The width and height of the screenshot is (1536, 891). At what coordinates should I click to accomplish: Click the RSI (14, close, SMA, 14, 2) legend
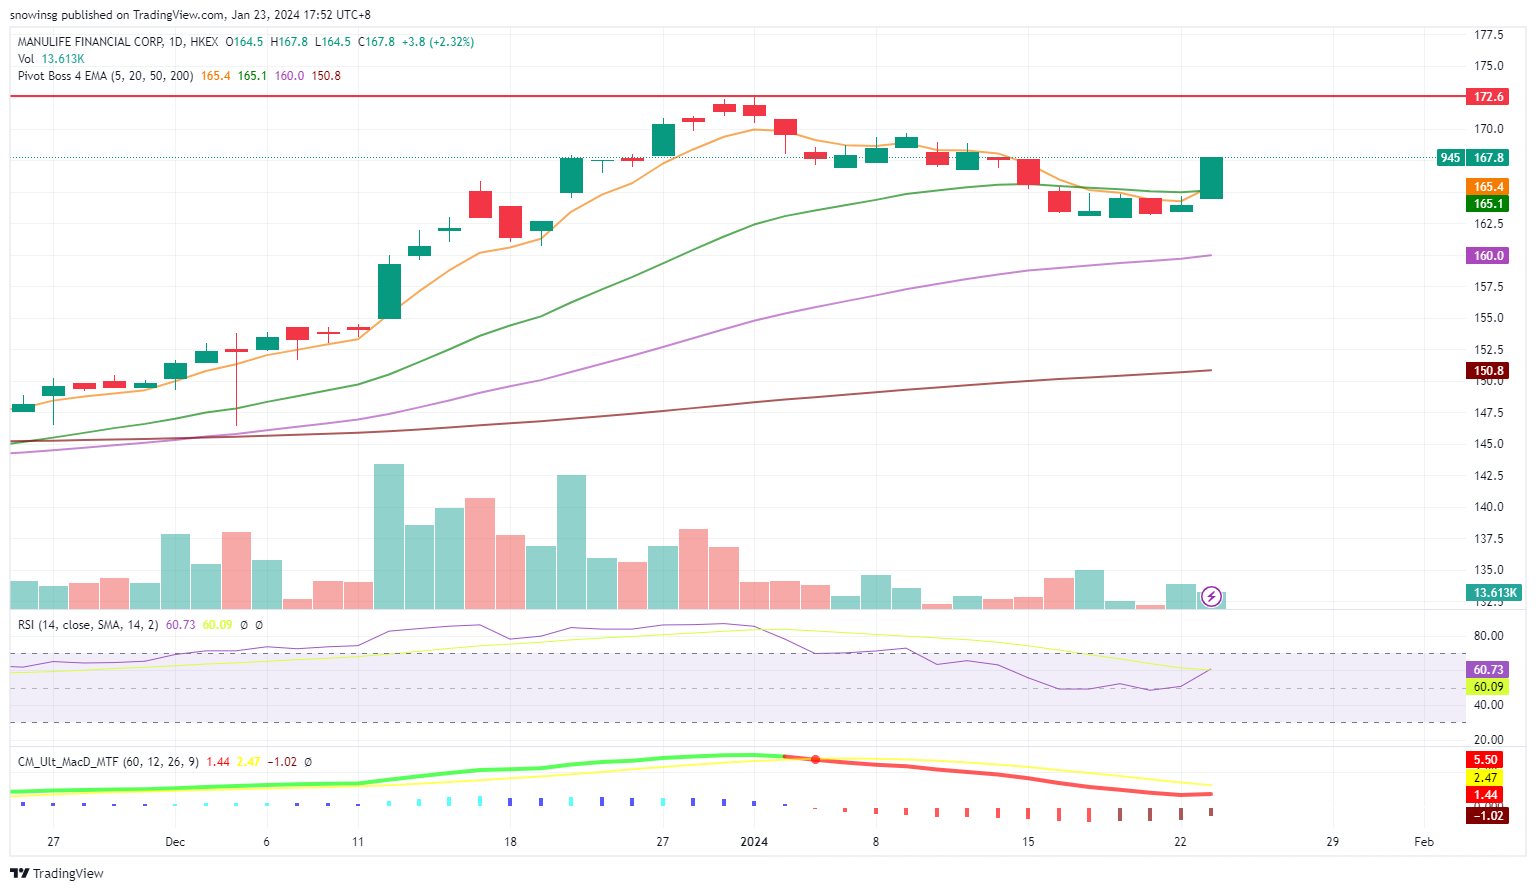point(88,625)
